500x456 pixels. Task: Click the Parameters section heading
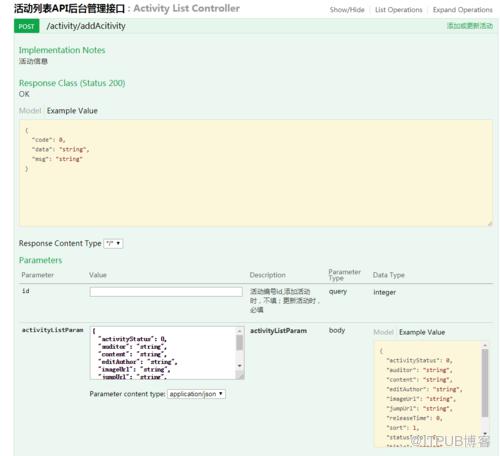[x=40, y=260]
